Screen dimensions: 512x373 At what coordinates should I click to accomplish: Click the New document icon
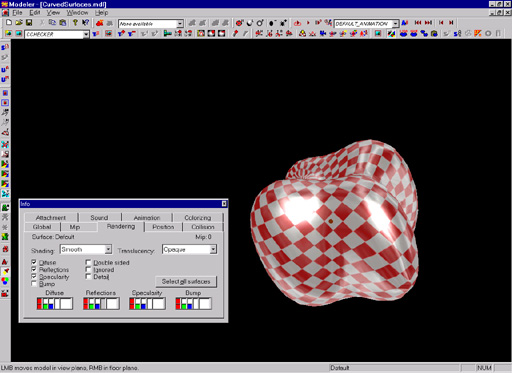(x=9, y=23)
